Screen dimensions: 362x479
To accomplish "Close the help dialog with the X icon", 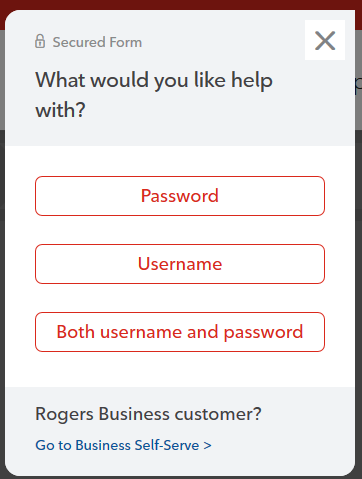I will [x=325, y=40].
